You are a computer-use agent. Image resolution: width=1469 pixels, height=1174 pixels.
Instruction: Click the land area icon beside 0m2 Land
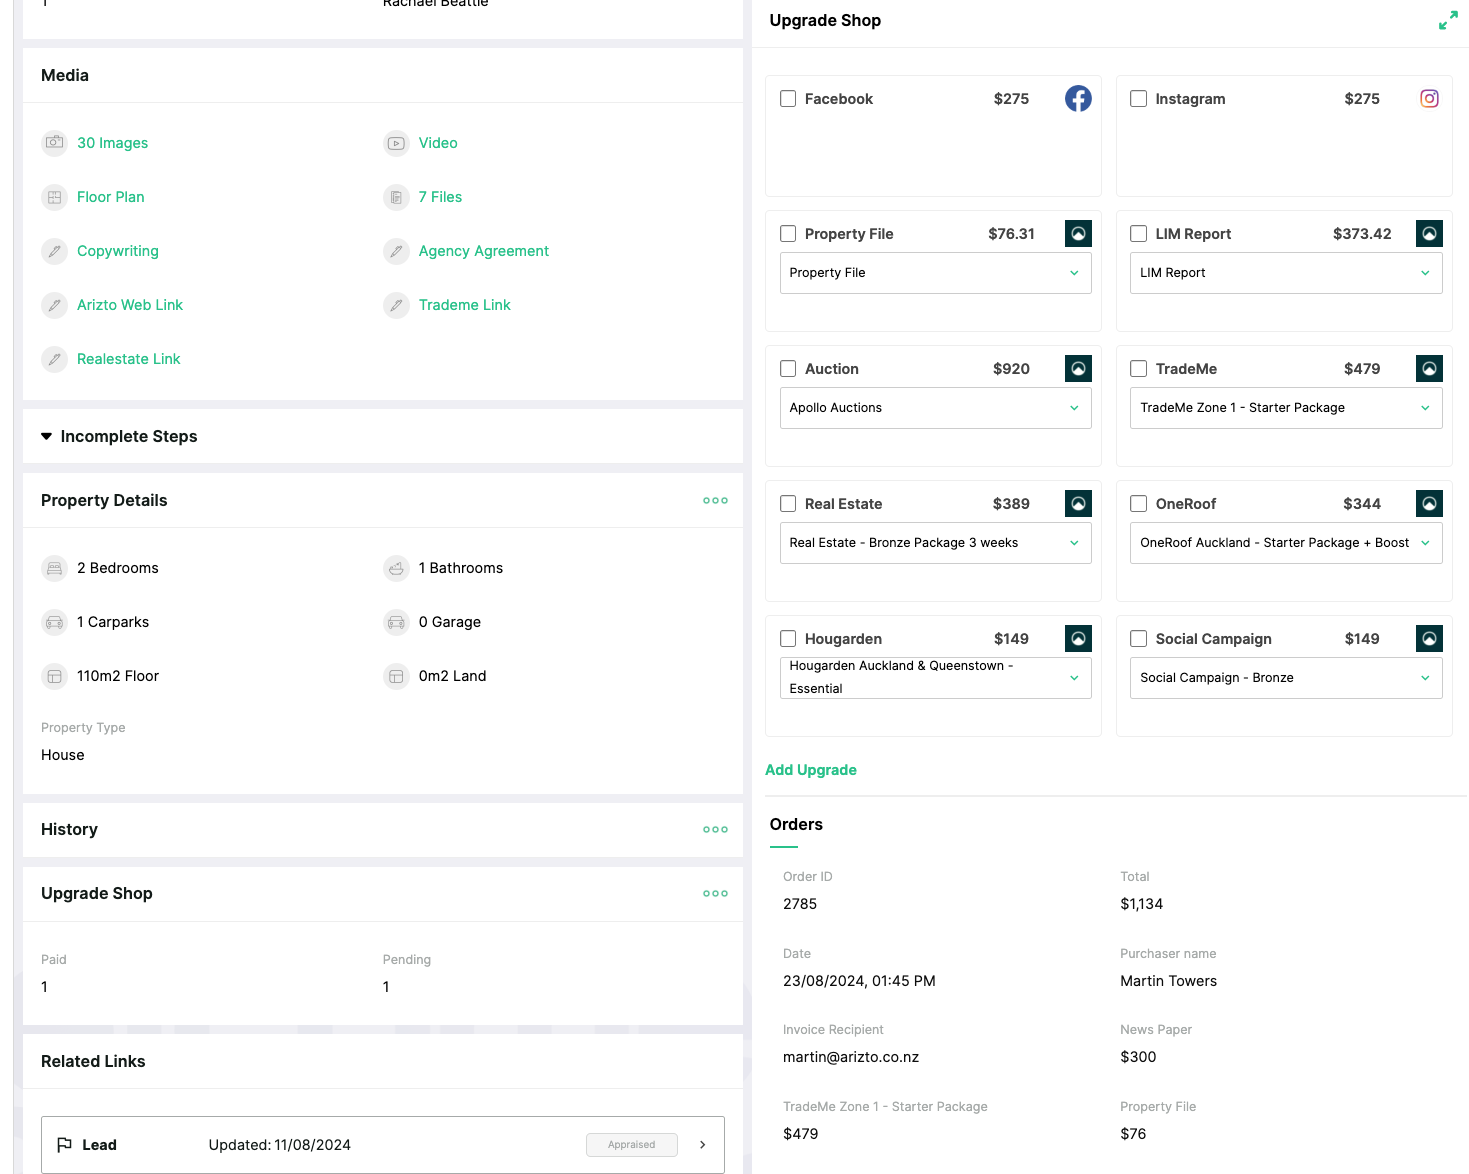[x=397, y=676]
